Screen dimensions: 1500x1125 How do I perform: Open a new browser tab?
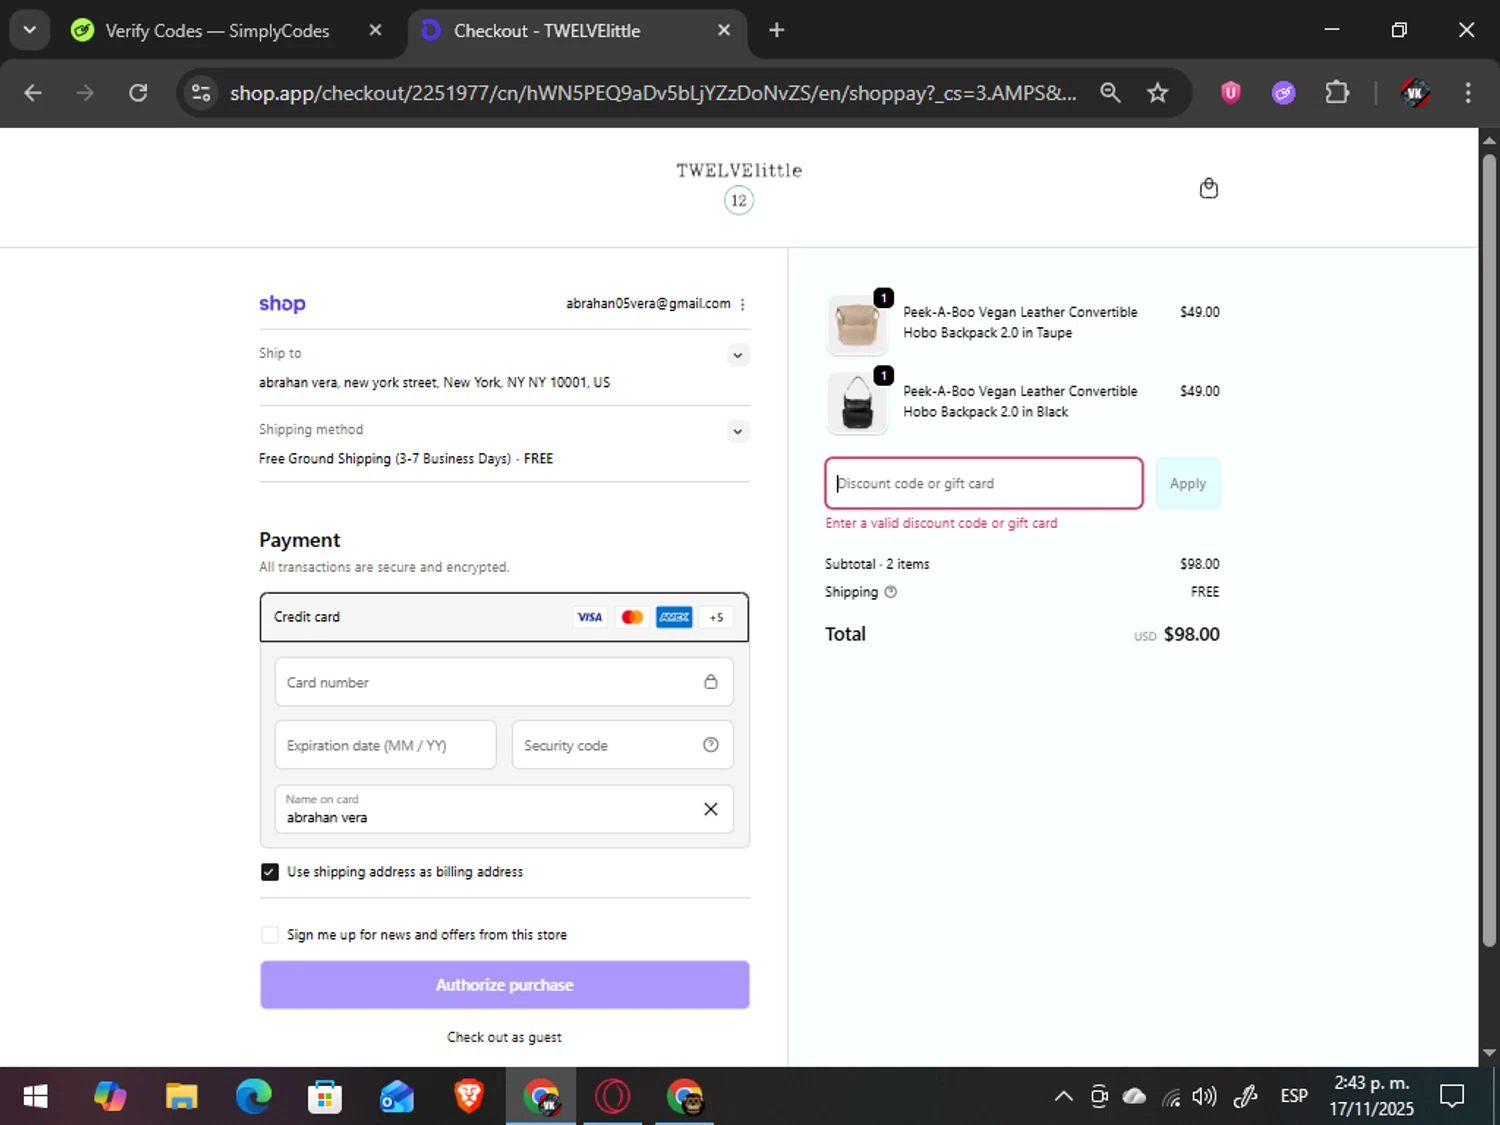(776, 30)
